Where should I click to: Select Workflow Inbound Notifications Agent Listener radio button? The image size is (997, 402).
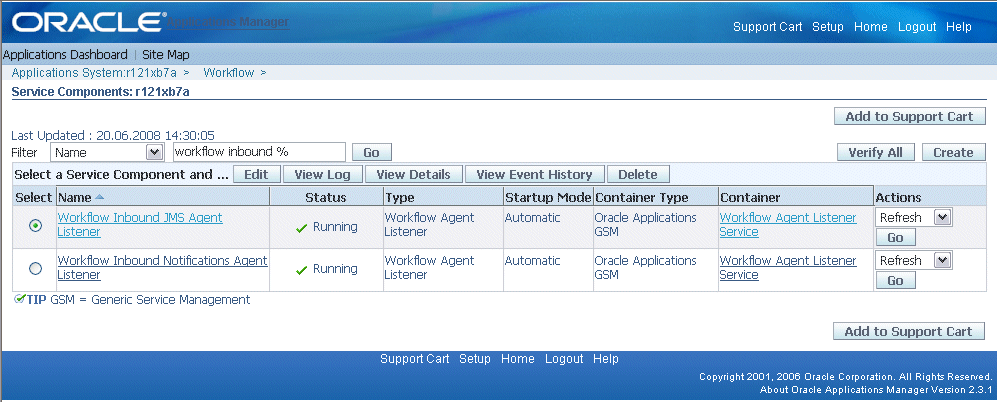(x=36, y=268)
